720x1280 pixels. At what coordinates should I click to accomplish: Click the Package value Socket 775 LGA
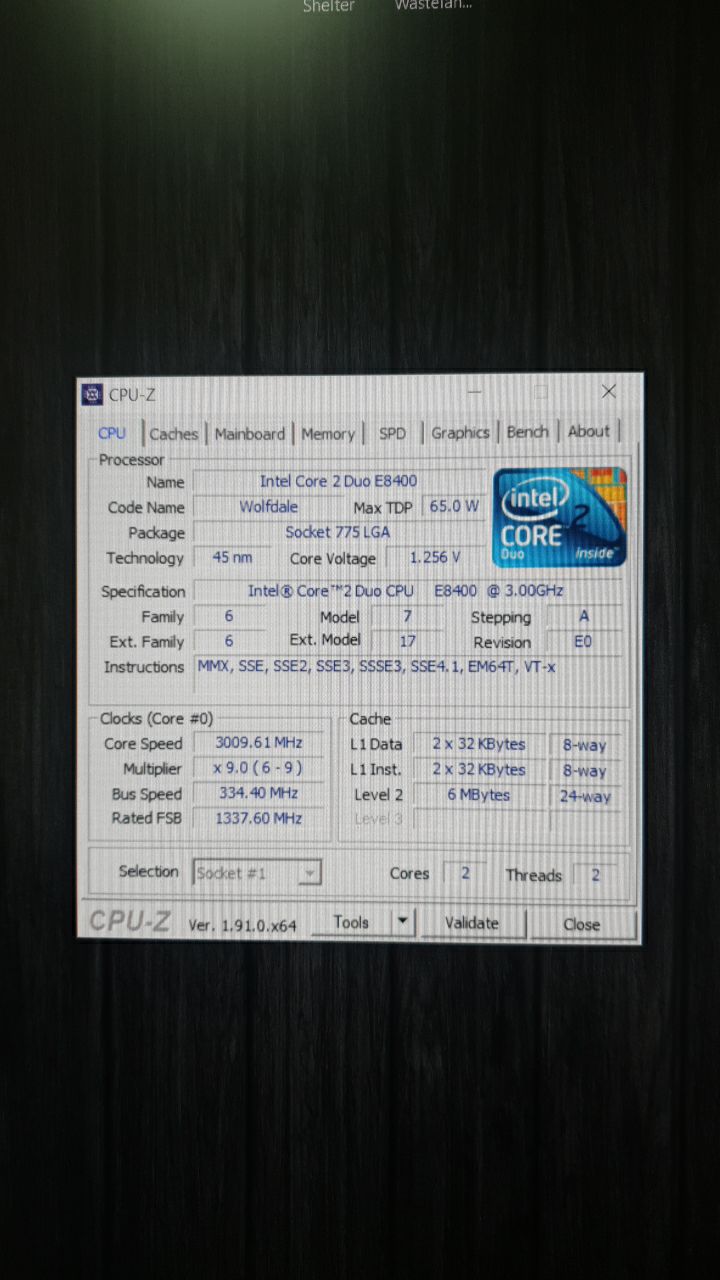[x=338, y=532]
